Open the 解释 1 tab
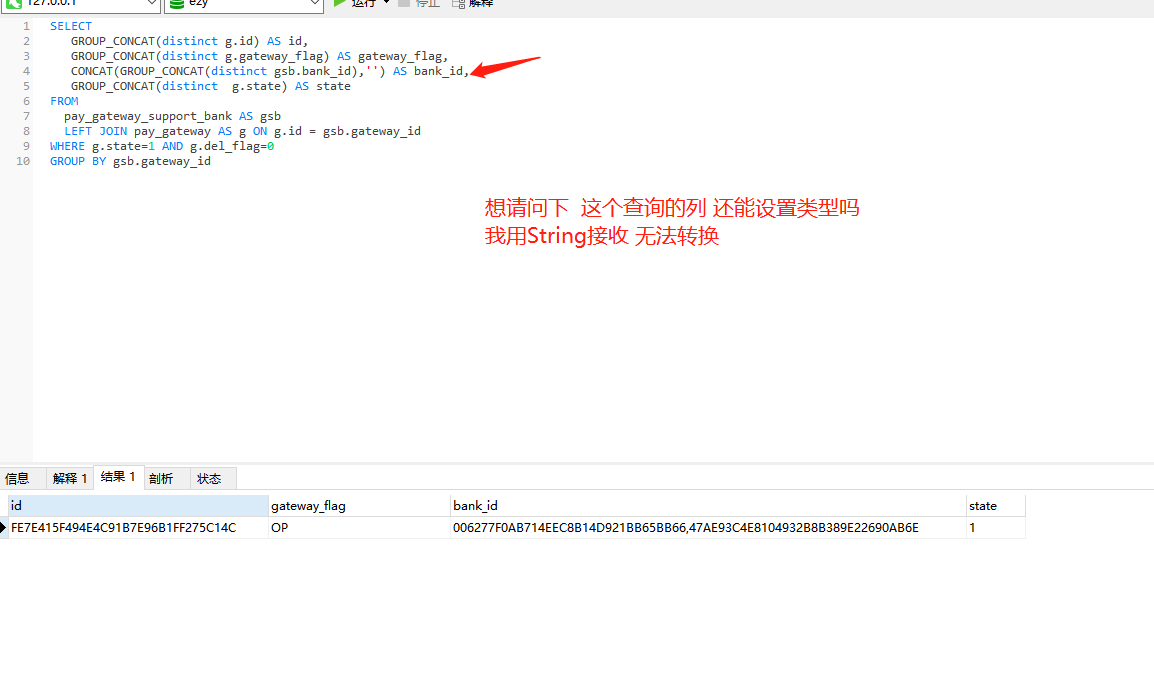 click(69, 478)
